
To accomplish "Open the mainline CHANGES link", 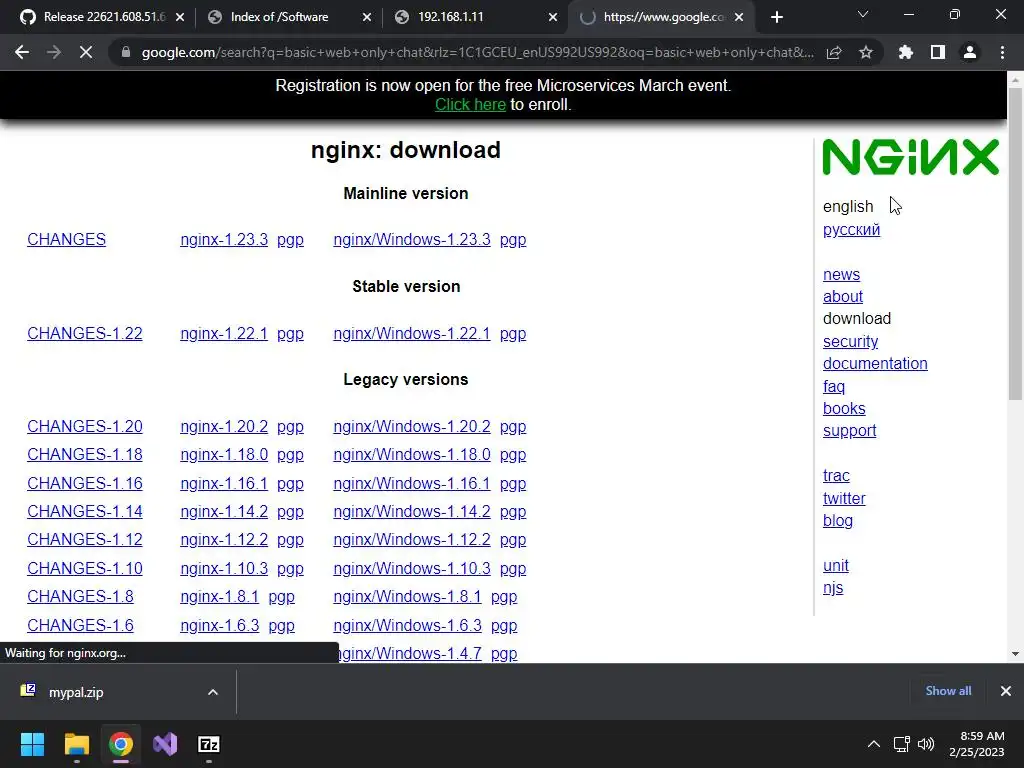I will point(66,240).
